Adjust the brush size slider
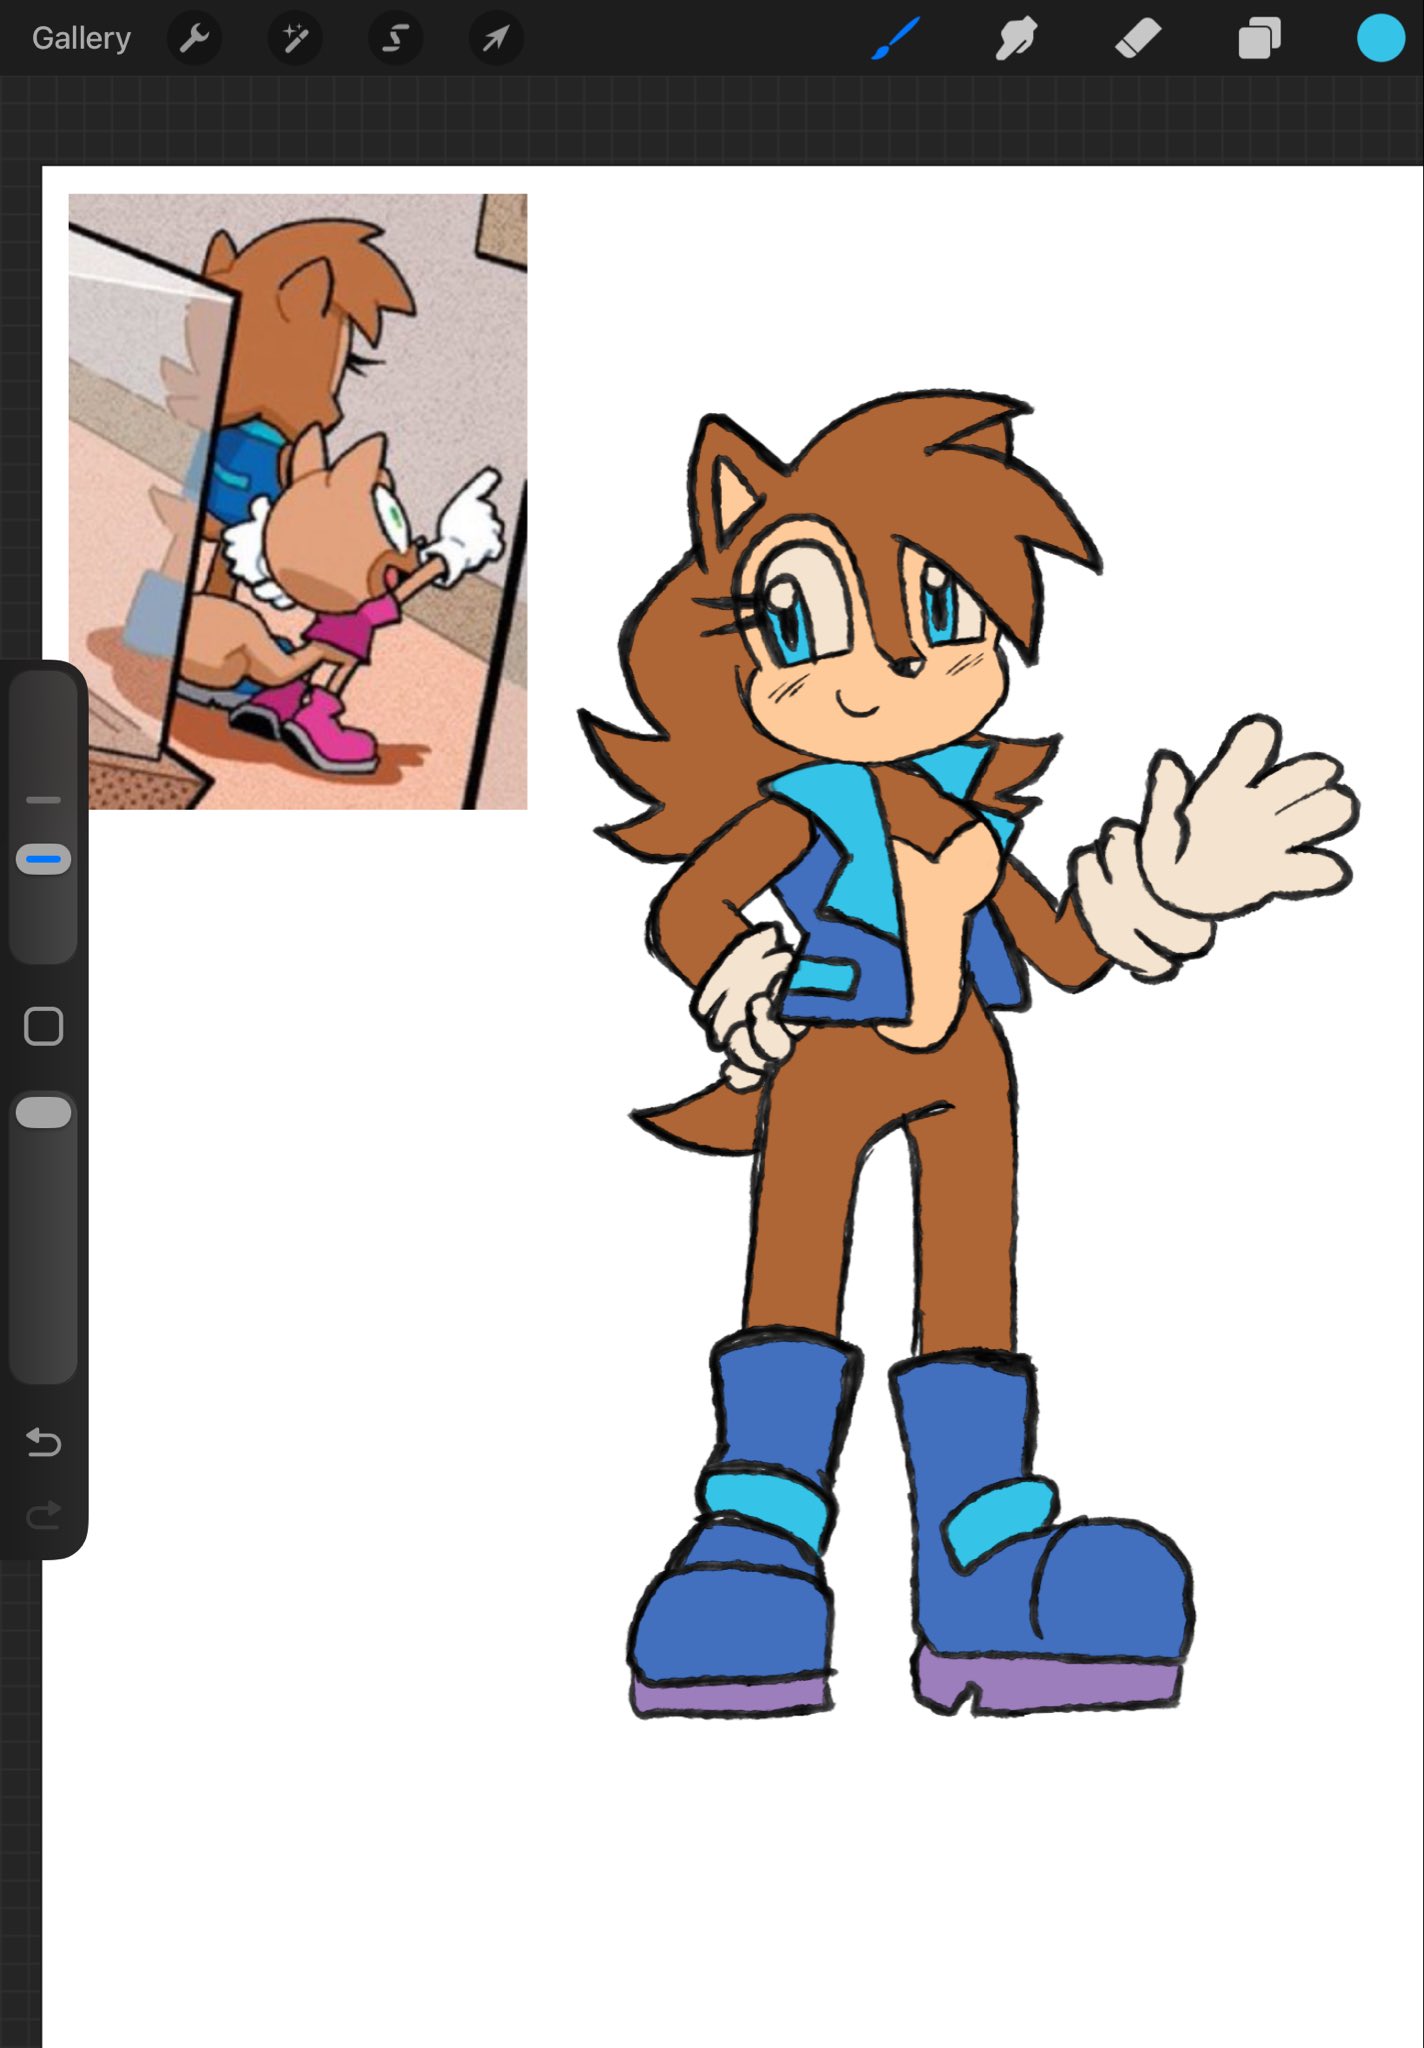The width and height of the screenshot is (1424, 2048). click(44, 817)
